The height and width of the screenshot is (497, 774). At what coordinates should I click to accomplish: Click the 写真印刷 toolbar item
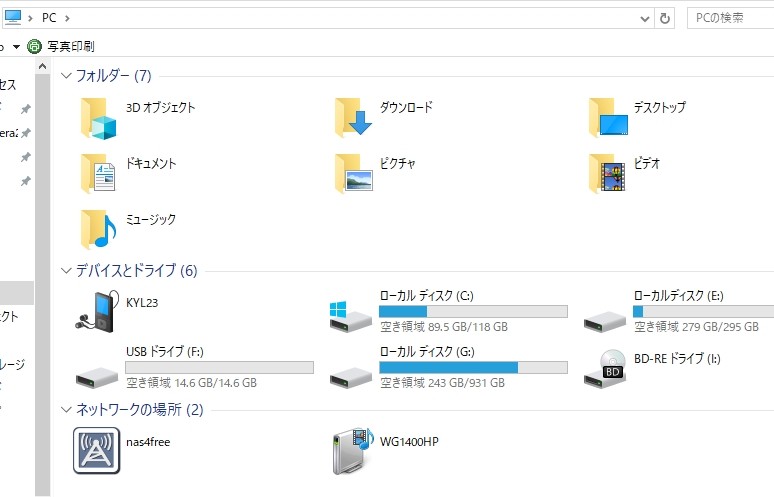click(61, 46)
